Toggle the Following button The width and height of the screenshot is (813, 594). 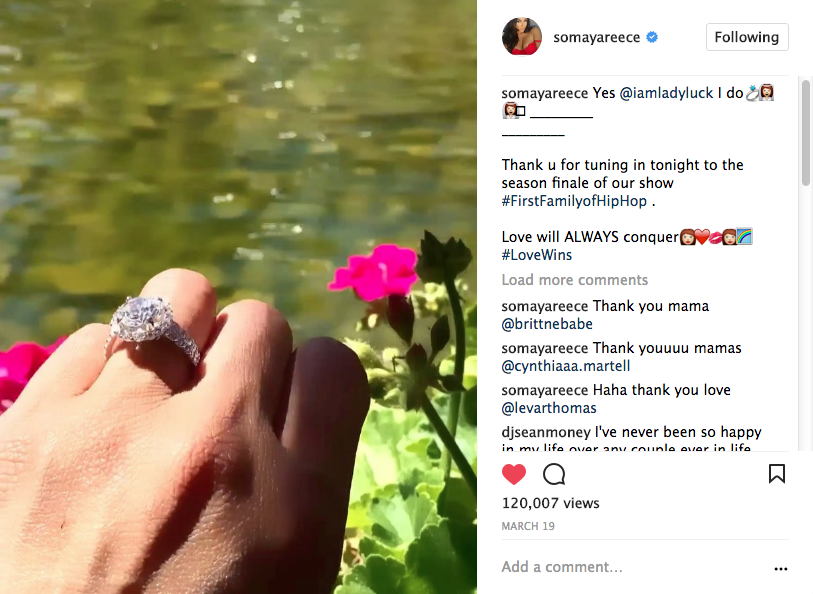point(747,37)
